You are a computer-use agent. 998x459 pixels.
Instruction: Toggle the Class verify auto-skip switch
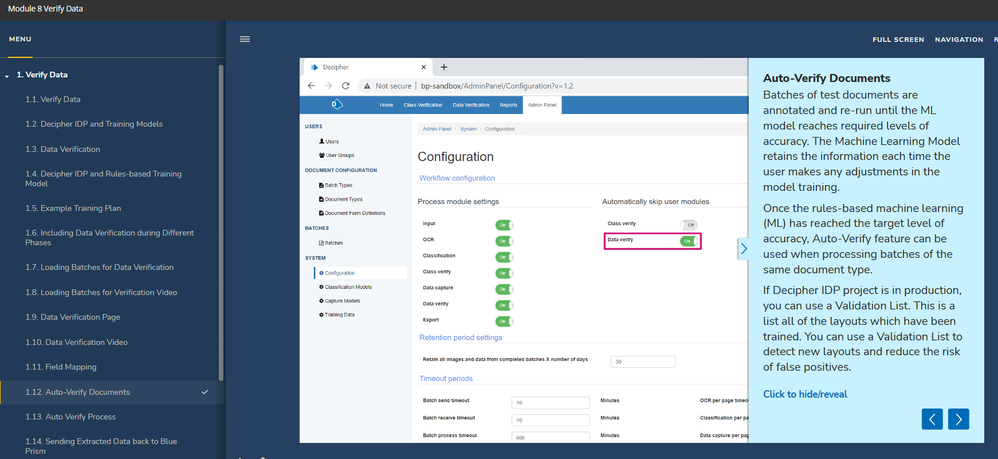(689, 225)
